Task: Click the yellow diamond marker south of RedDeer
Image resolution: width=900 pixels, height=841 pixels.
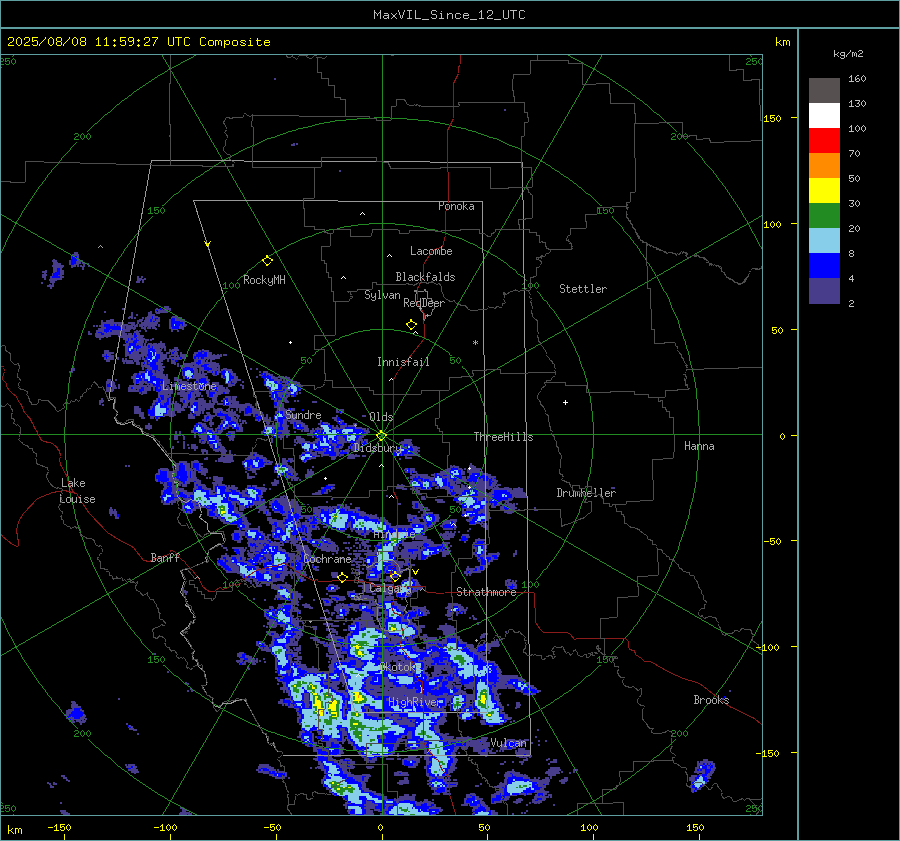Action: click(411, 325)
